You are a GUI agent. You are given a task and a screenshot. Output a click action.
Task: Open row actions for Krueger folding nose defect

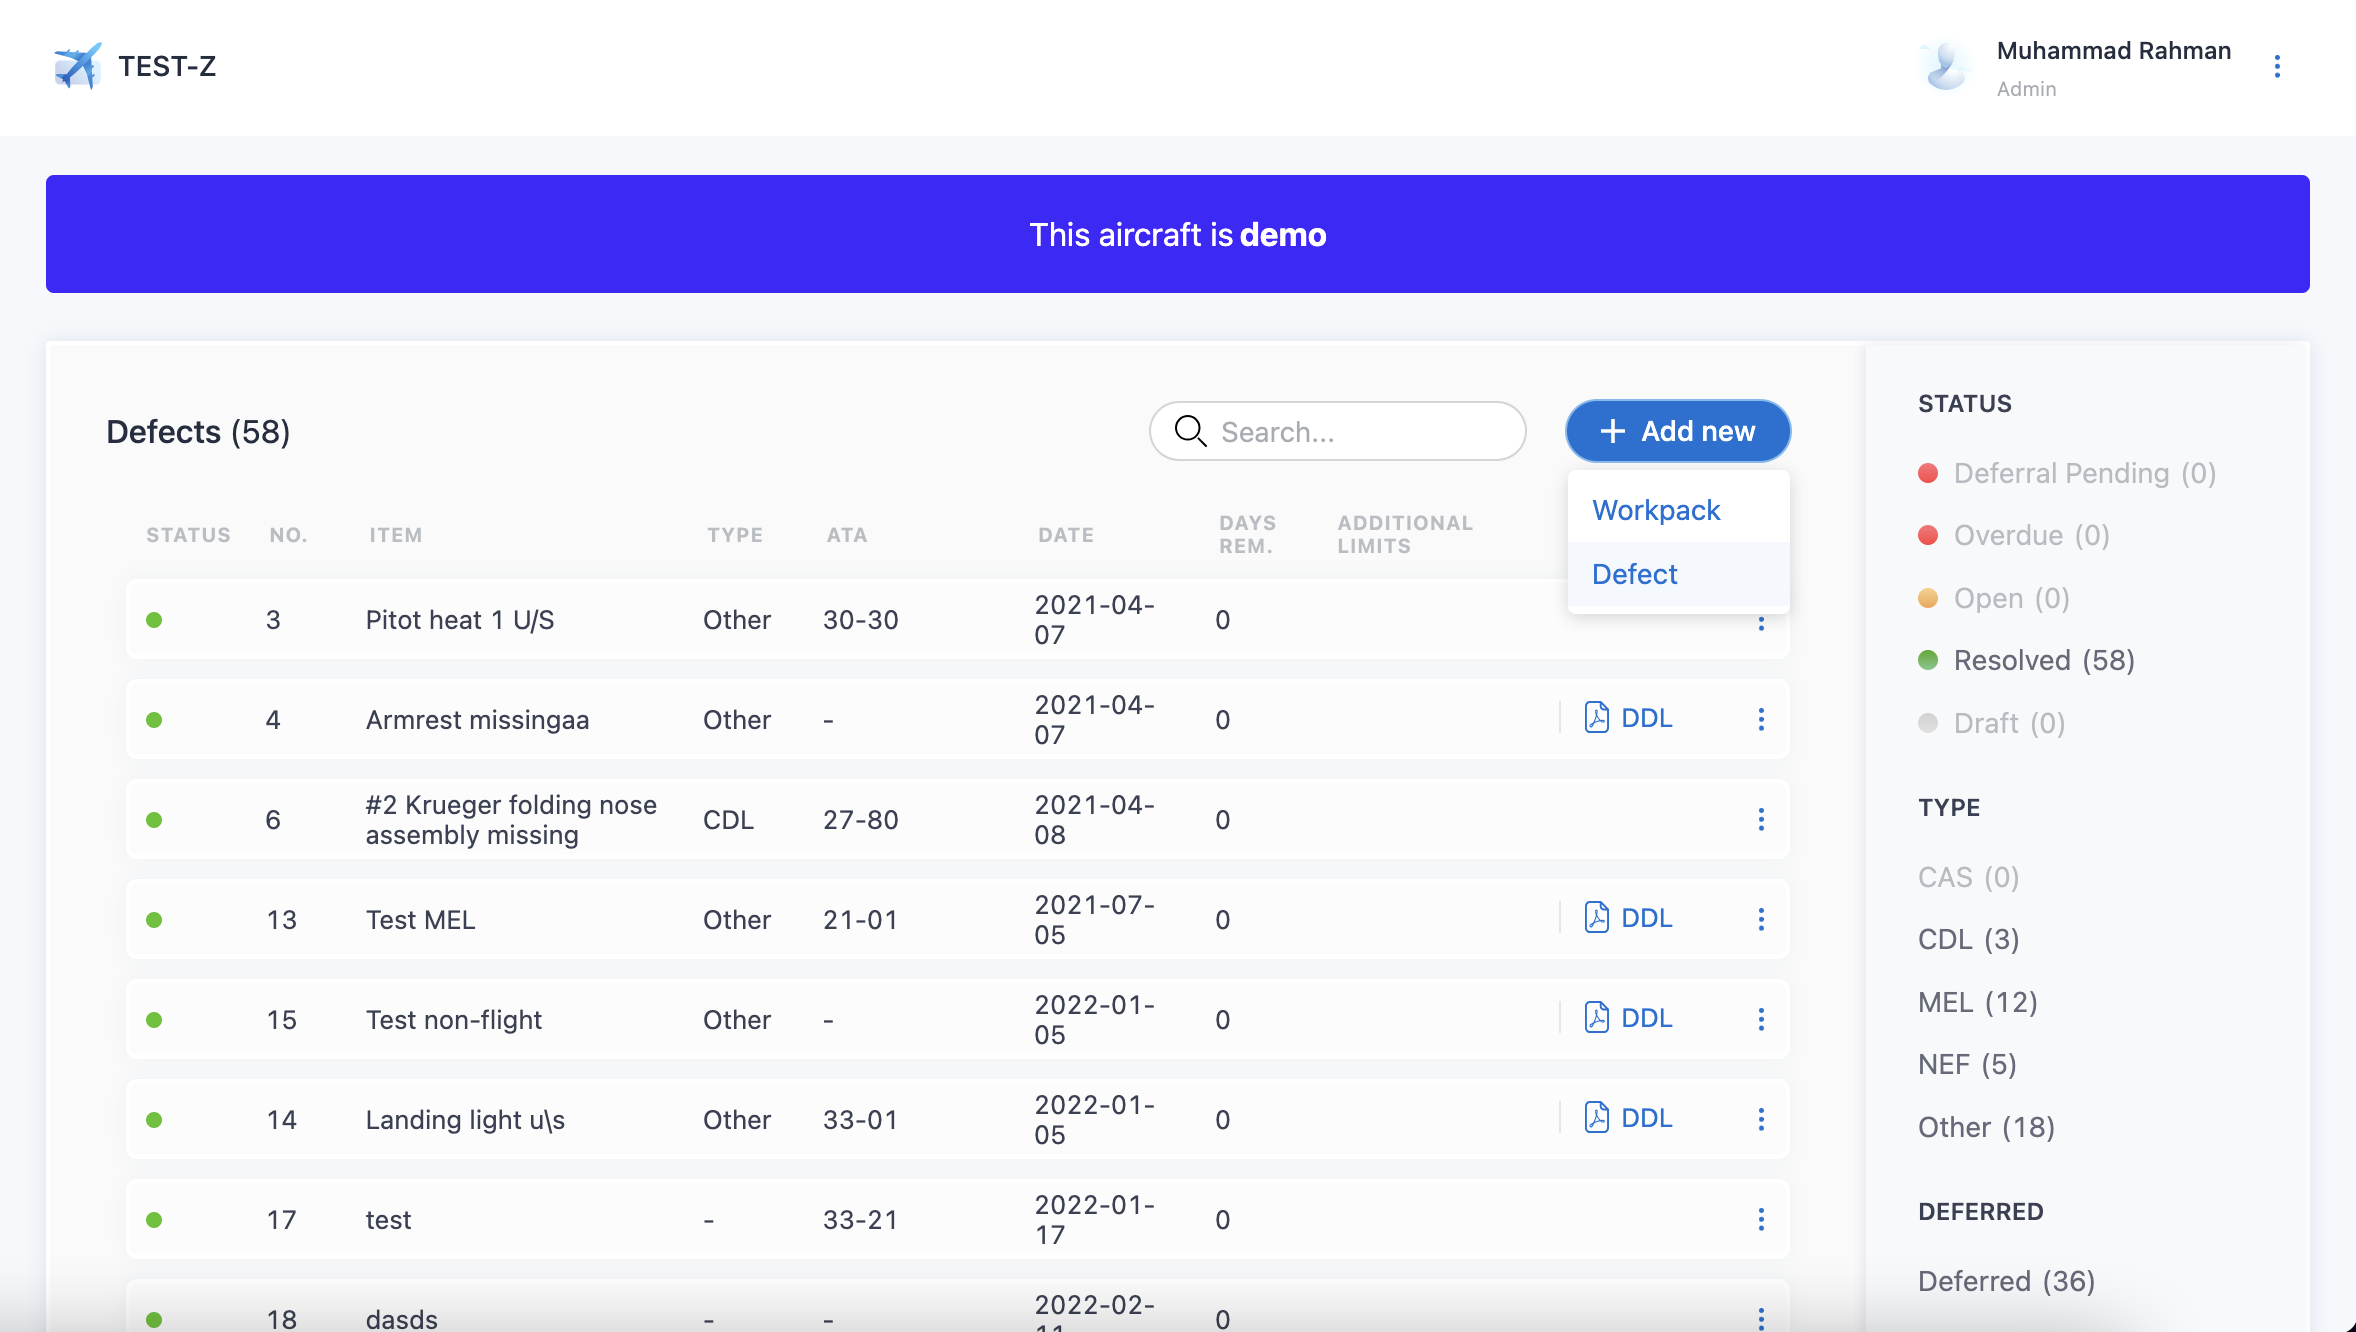pyautogui.click(x=1761, y=820)
